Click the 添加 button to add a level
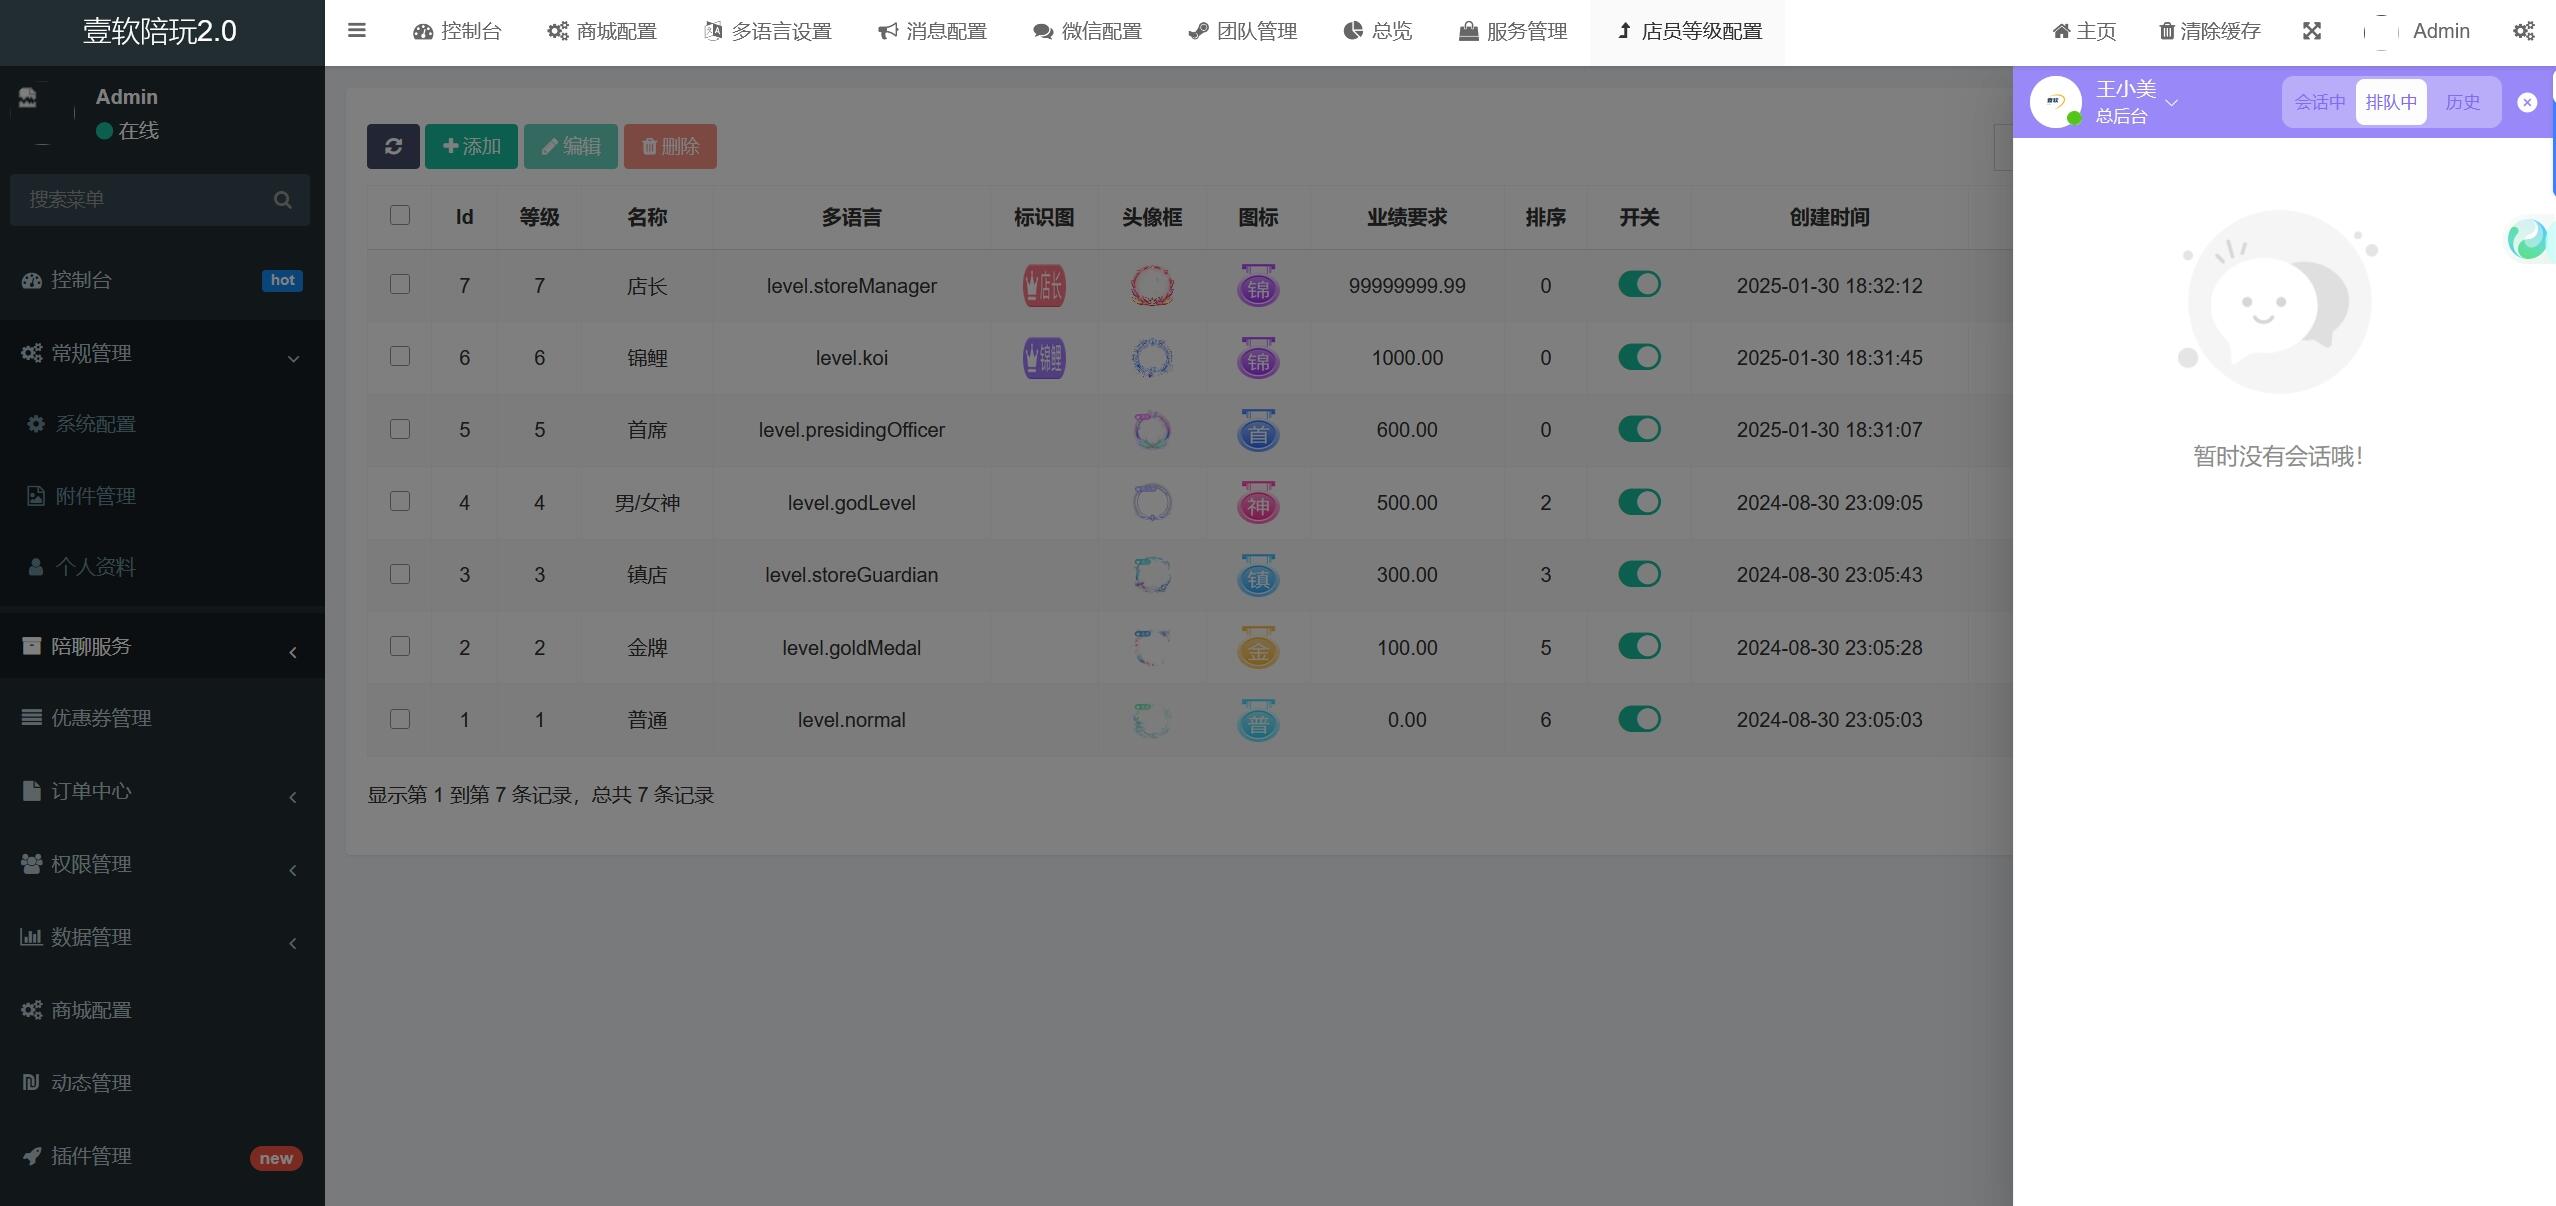 (x=470, y=146)
